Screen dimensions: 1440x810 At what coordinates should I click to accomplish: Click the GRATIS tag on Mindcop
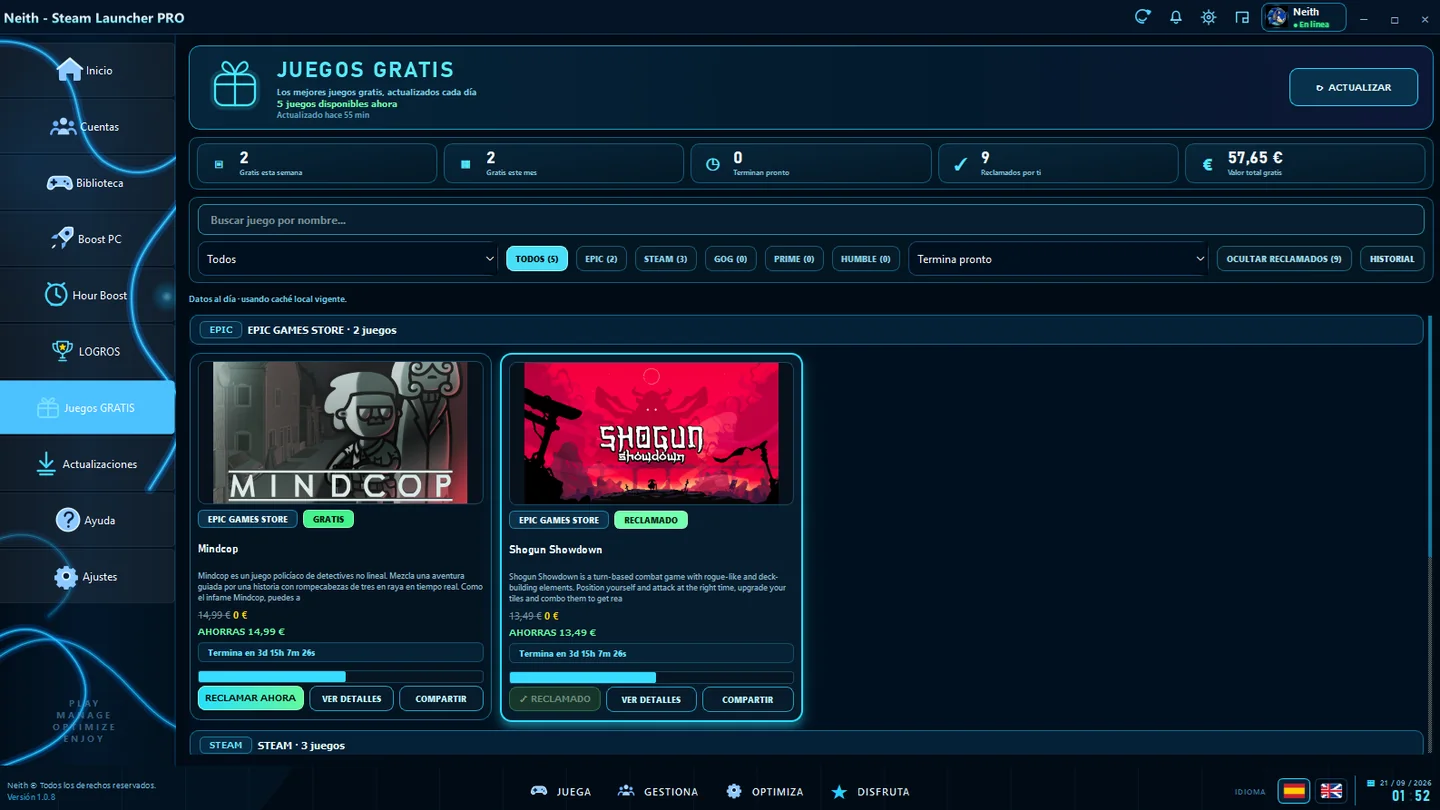328,519
